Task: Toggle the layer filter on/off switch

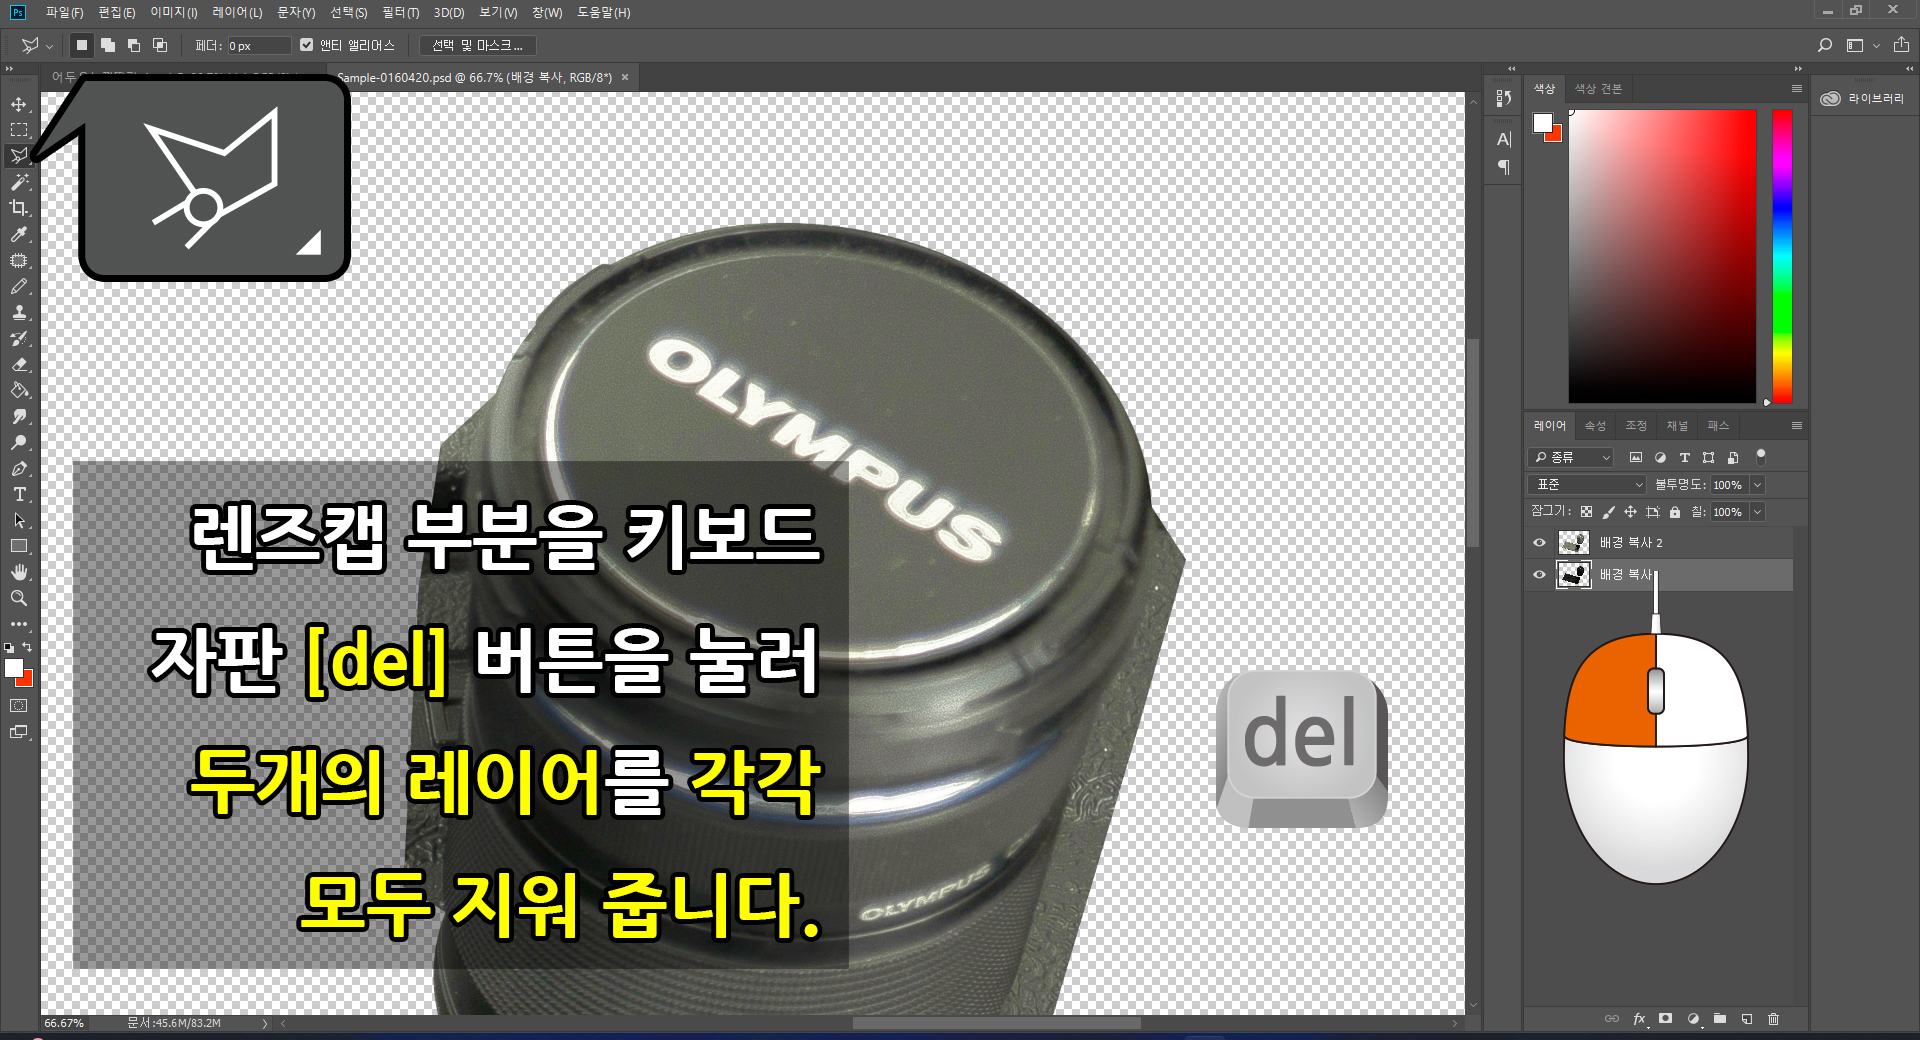Action: (1761, 457)
